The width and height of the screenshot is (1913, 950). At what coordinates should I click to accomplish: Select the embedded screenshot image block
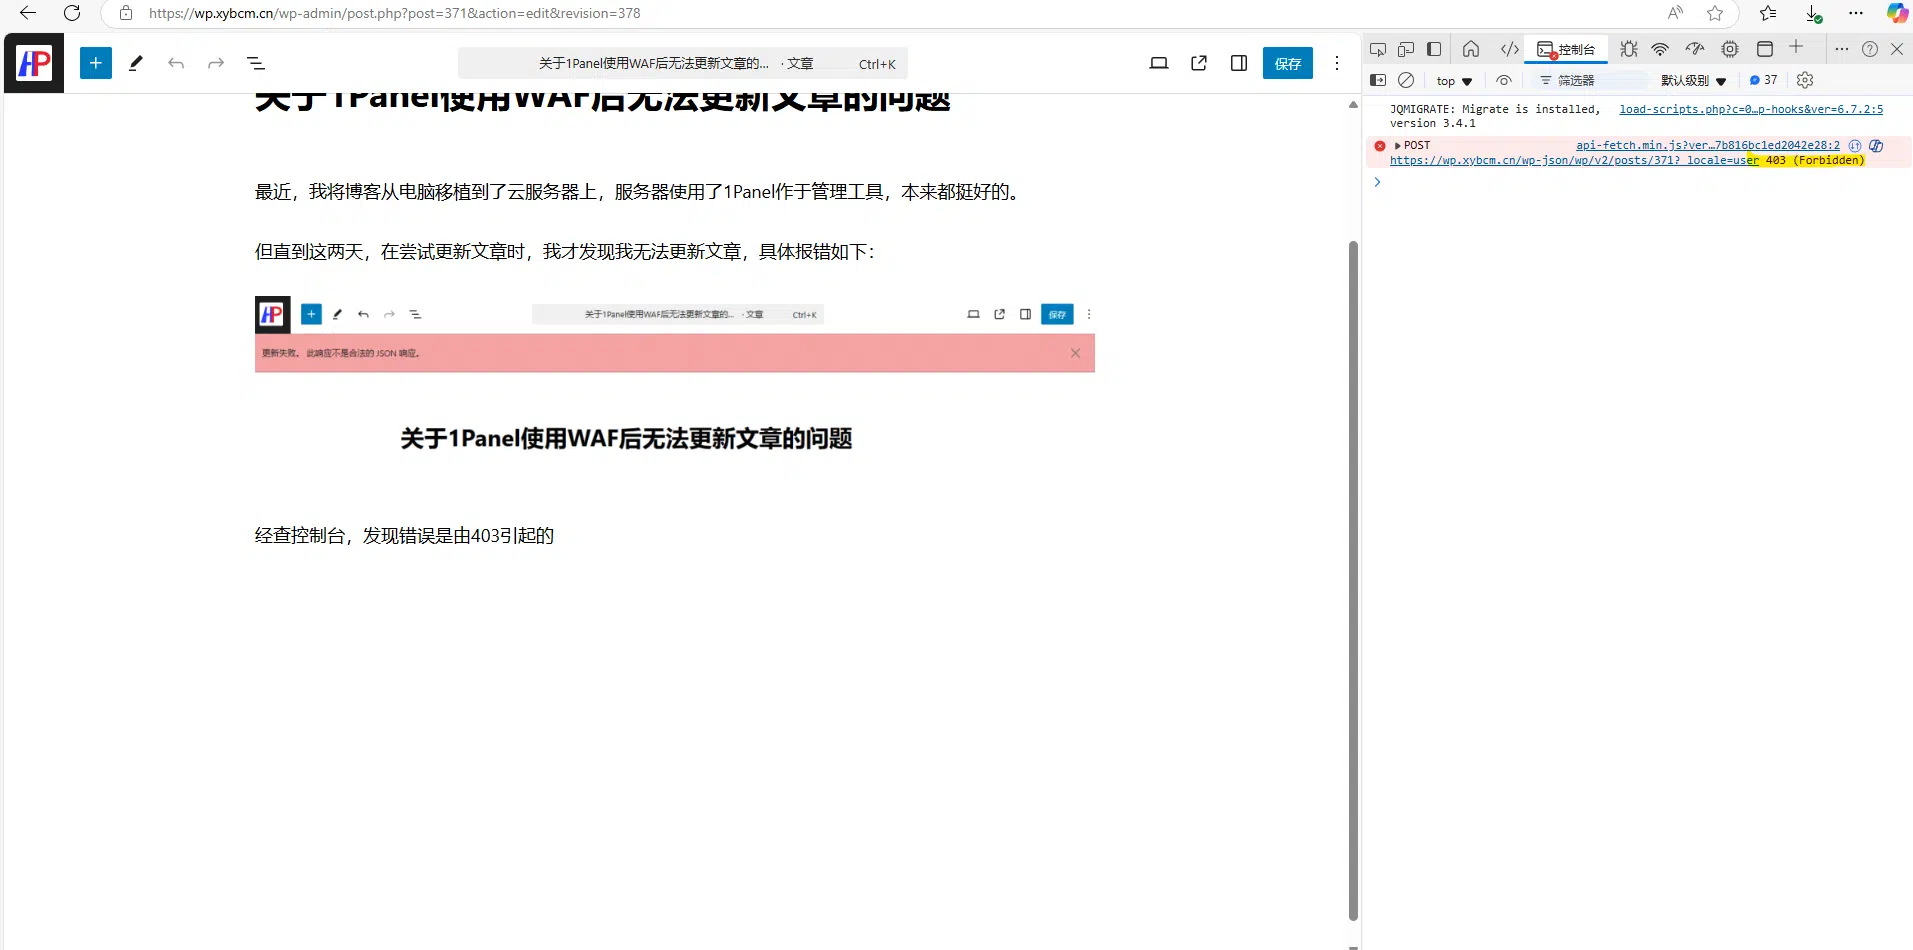675,387
